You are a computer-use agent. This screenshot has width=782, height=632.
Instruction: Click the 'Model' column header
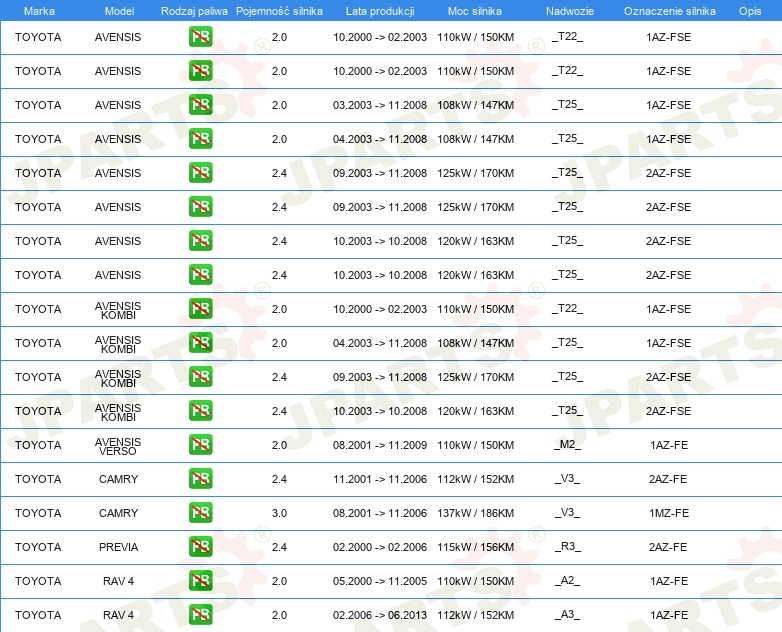click(x=119, y=11)
